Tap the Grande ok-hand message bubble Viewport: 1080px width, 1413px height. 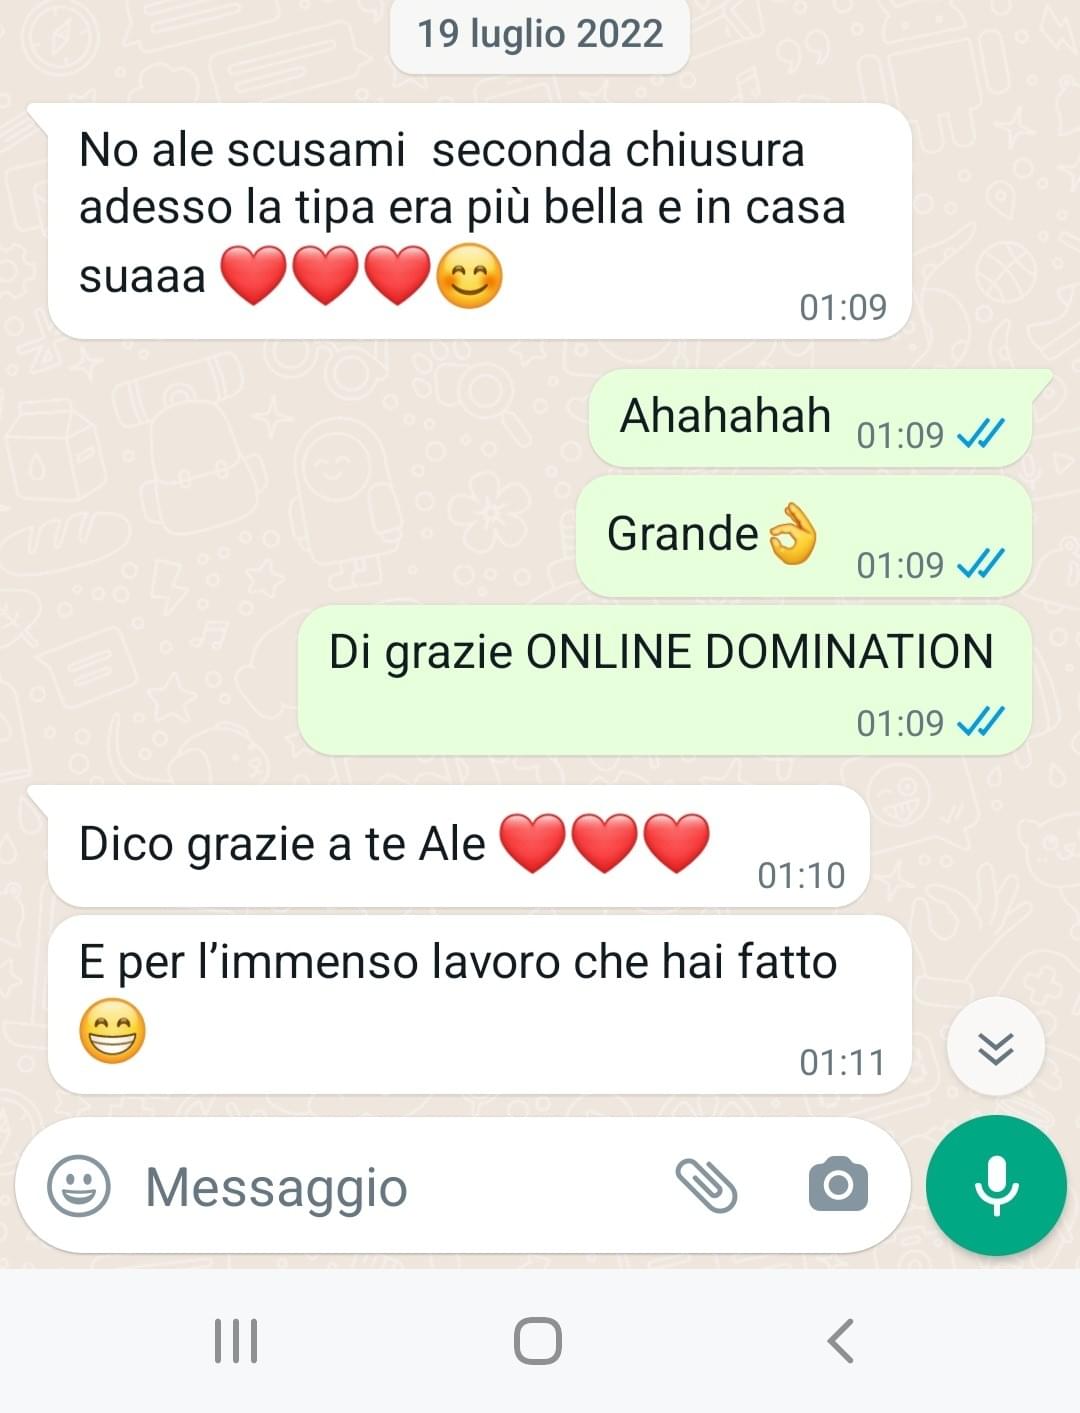pyautogui.click(x=804, y=537)
